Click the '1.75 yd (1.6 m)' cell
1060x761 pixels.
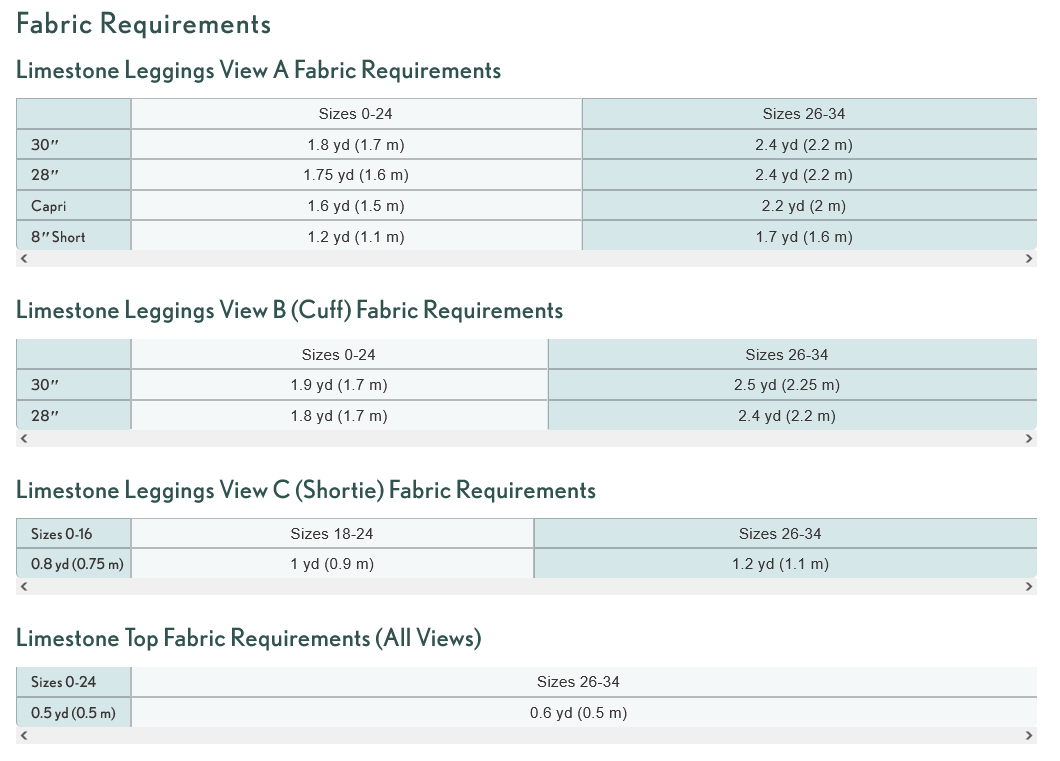click(x=356, y=175)
